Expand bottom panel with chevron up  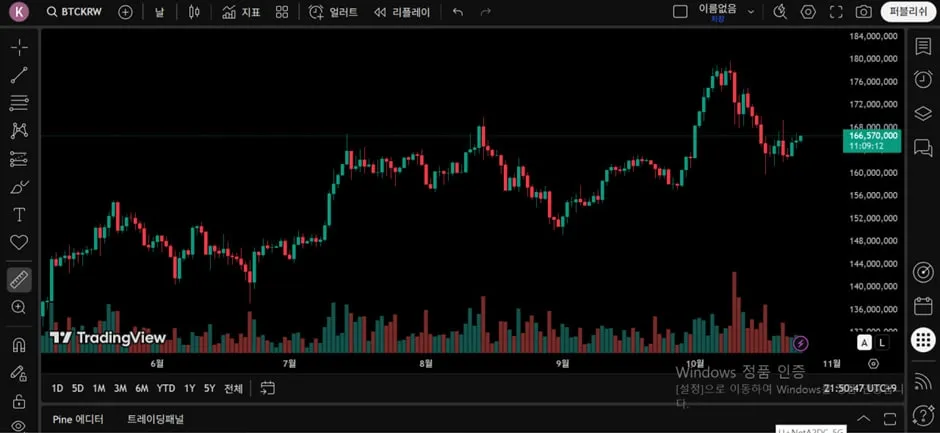click(x=863, y=418)
